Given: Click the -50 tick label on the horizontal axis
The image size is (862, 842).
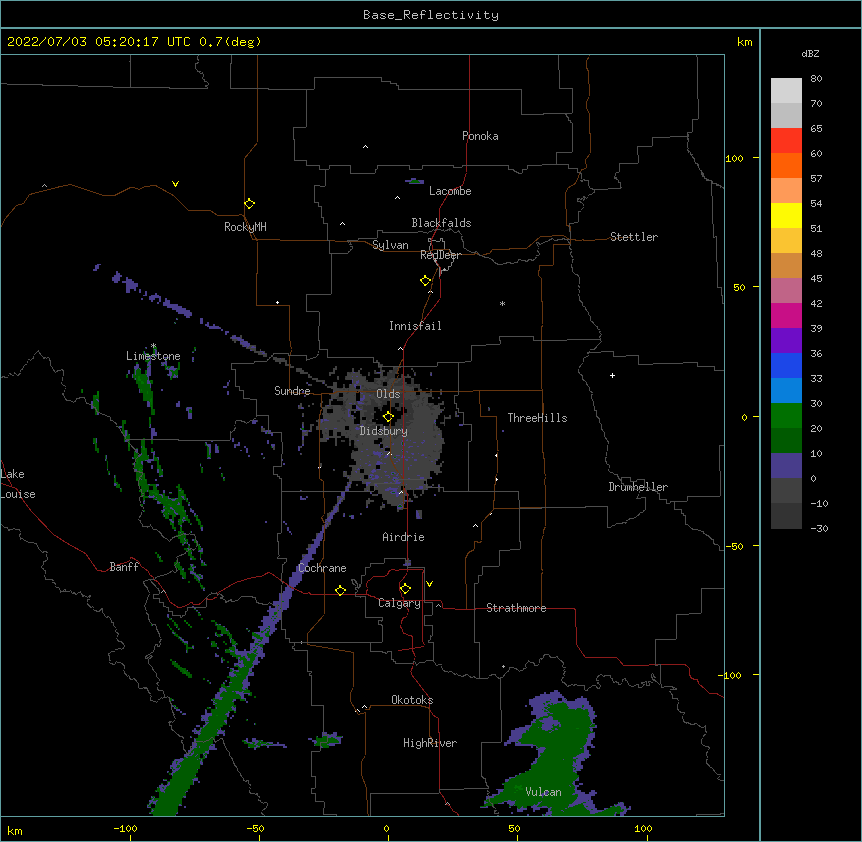Looking at the screenshot, I should click(255, 829).
